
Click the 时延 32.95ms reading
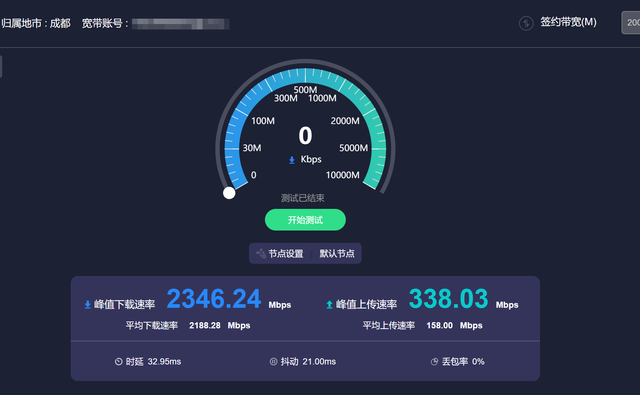click(x=153, y=362)
